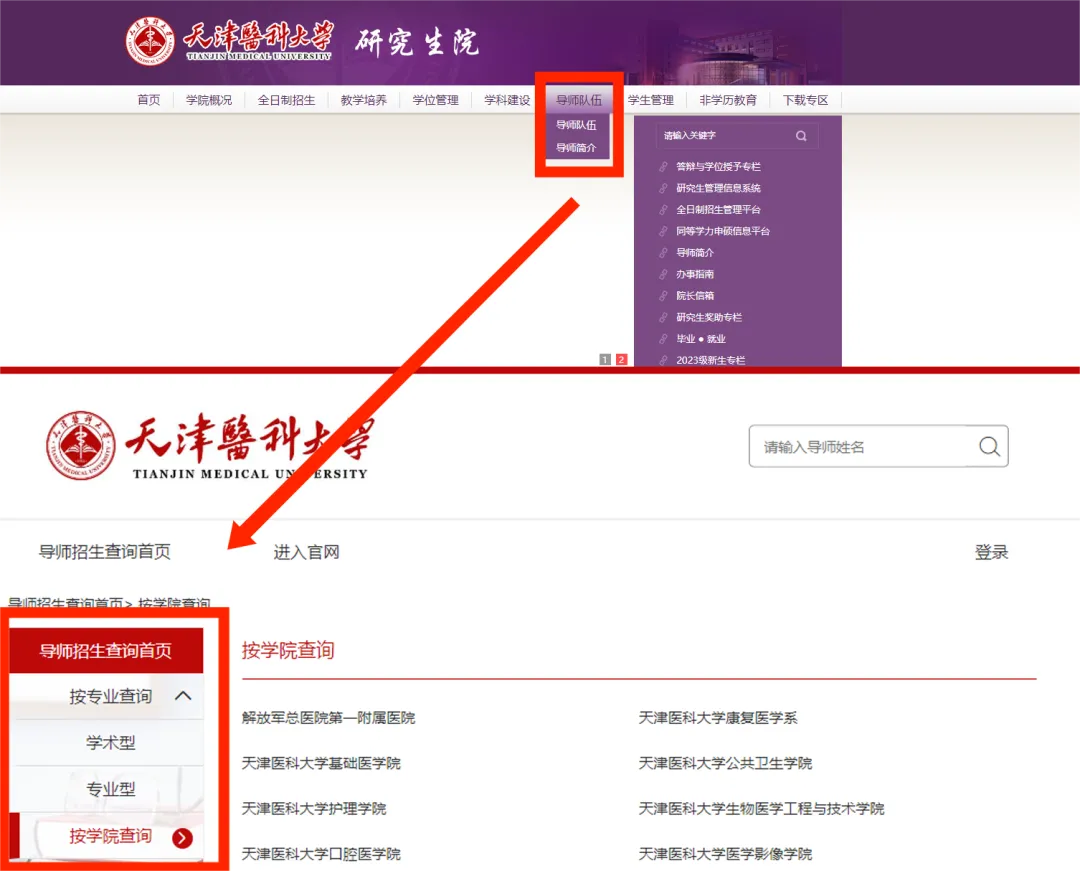This screenshot has height=871, width=1080.
Task: Click the magnifier icon beside tutor name field
Action: pos(989,447)
